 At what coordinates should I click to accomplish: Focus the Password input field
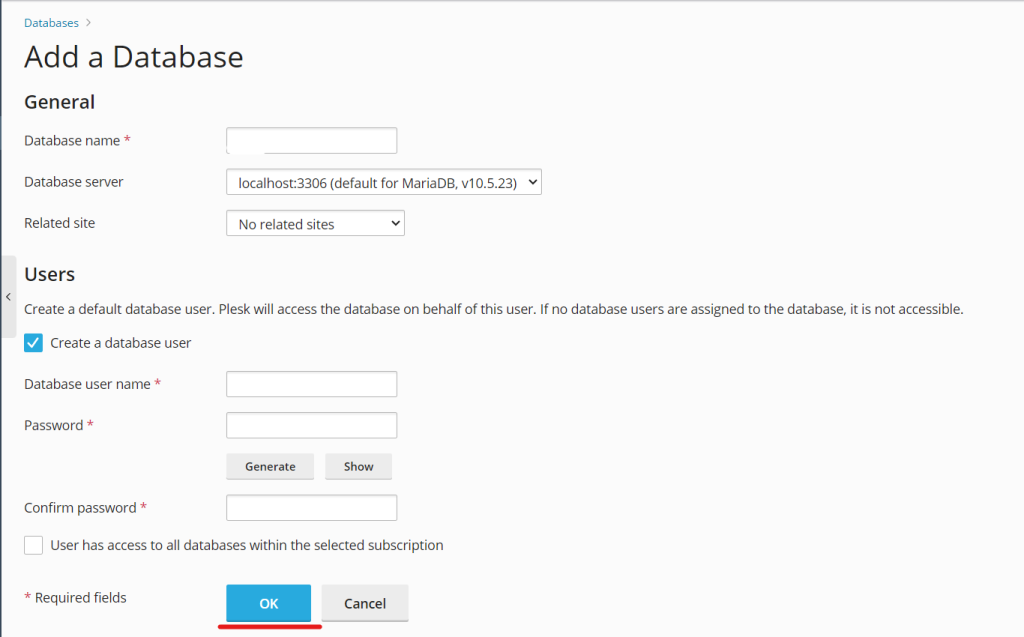(312, 425)
